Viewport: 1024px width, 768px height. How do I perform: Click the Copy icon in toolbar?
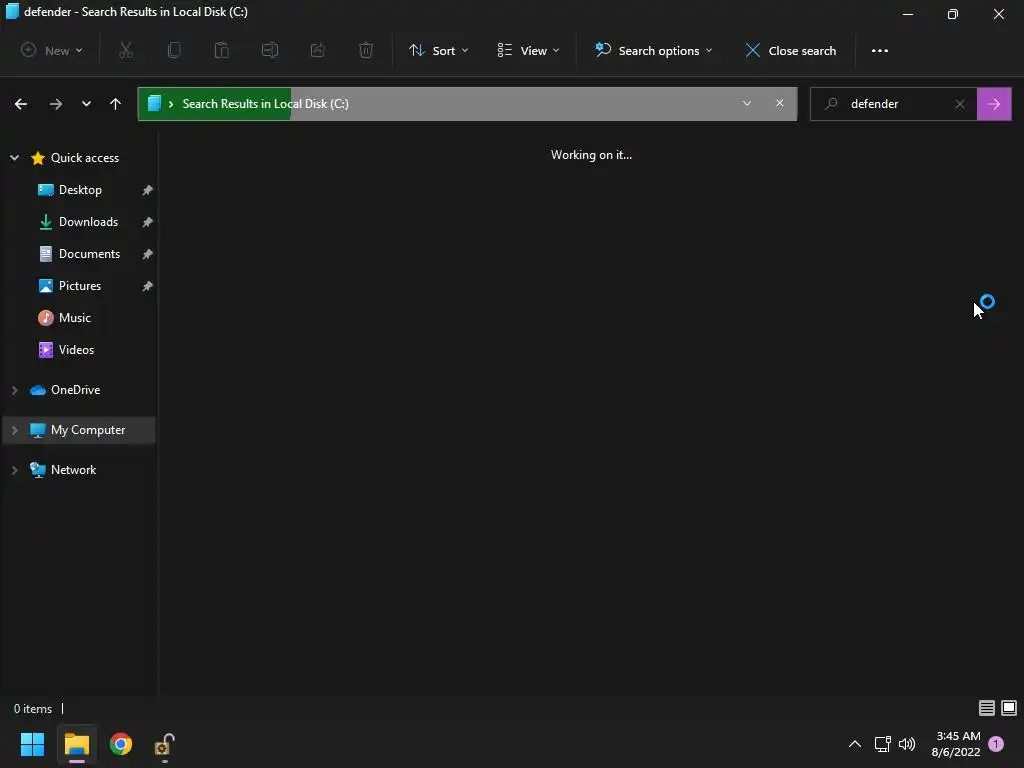174,50
